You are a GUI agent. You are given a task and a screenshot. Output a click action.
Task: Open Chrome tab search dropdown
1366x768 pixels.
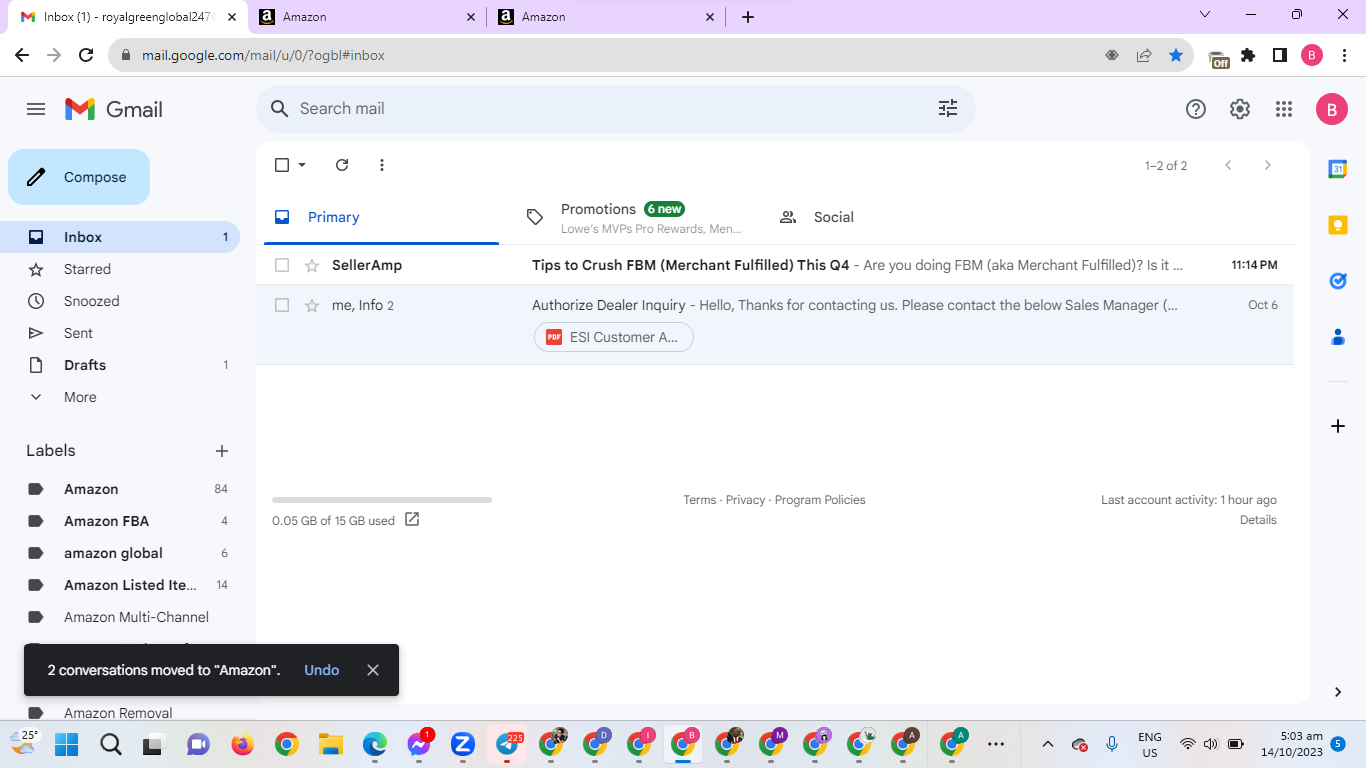tap(1205, 15)
